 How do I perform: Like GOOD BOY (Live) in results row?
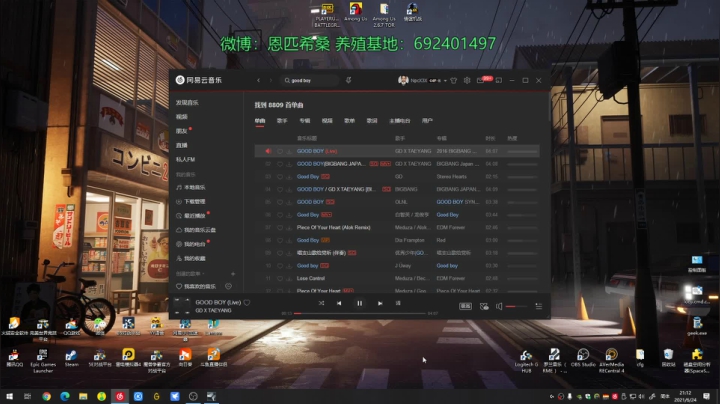pyautogui.click(x=280, y=151)
